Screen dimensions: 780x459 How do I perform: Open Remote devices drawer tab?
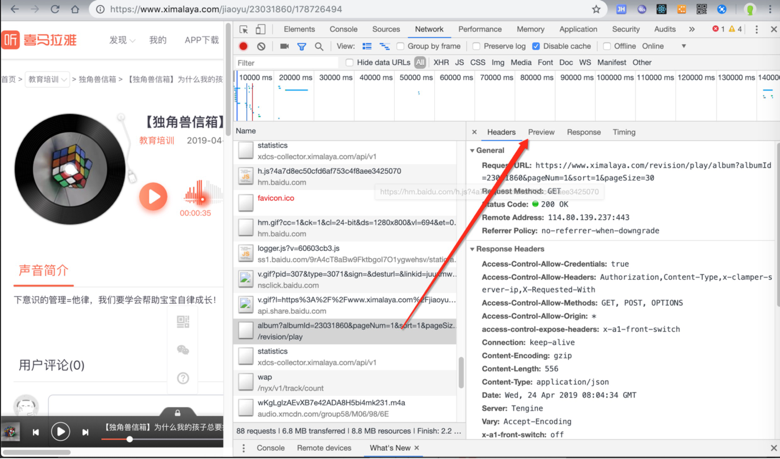(324, 448)
